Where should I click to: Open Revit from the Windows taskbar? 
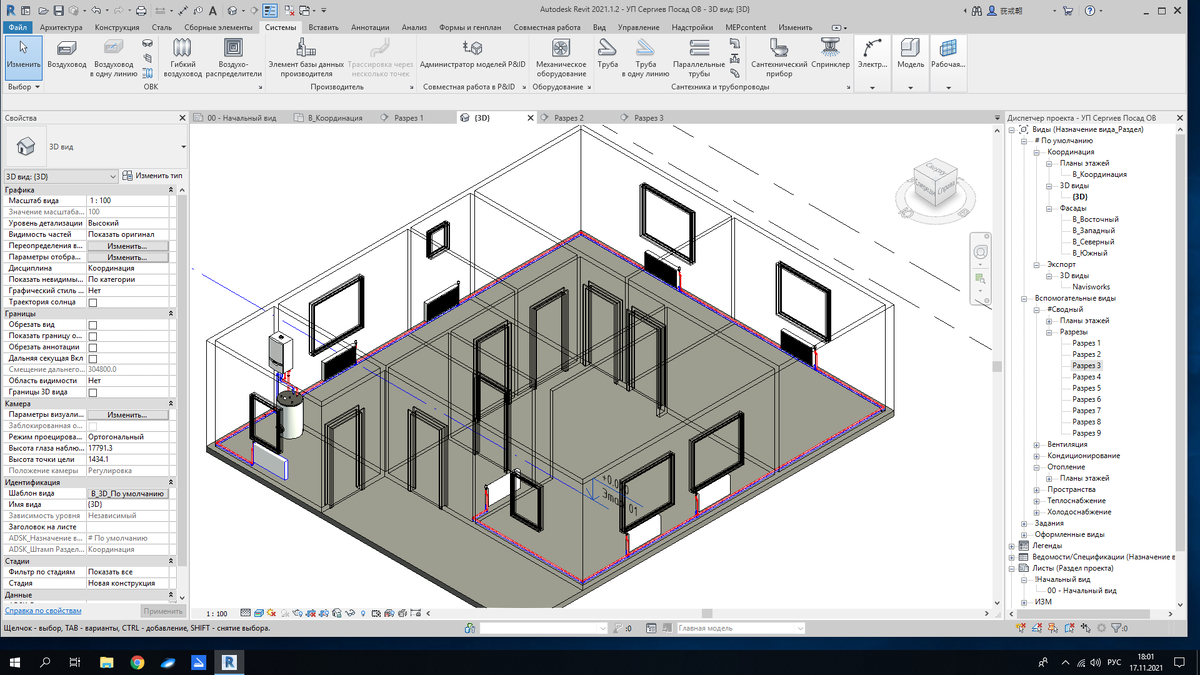(230, 662)
